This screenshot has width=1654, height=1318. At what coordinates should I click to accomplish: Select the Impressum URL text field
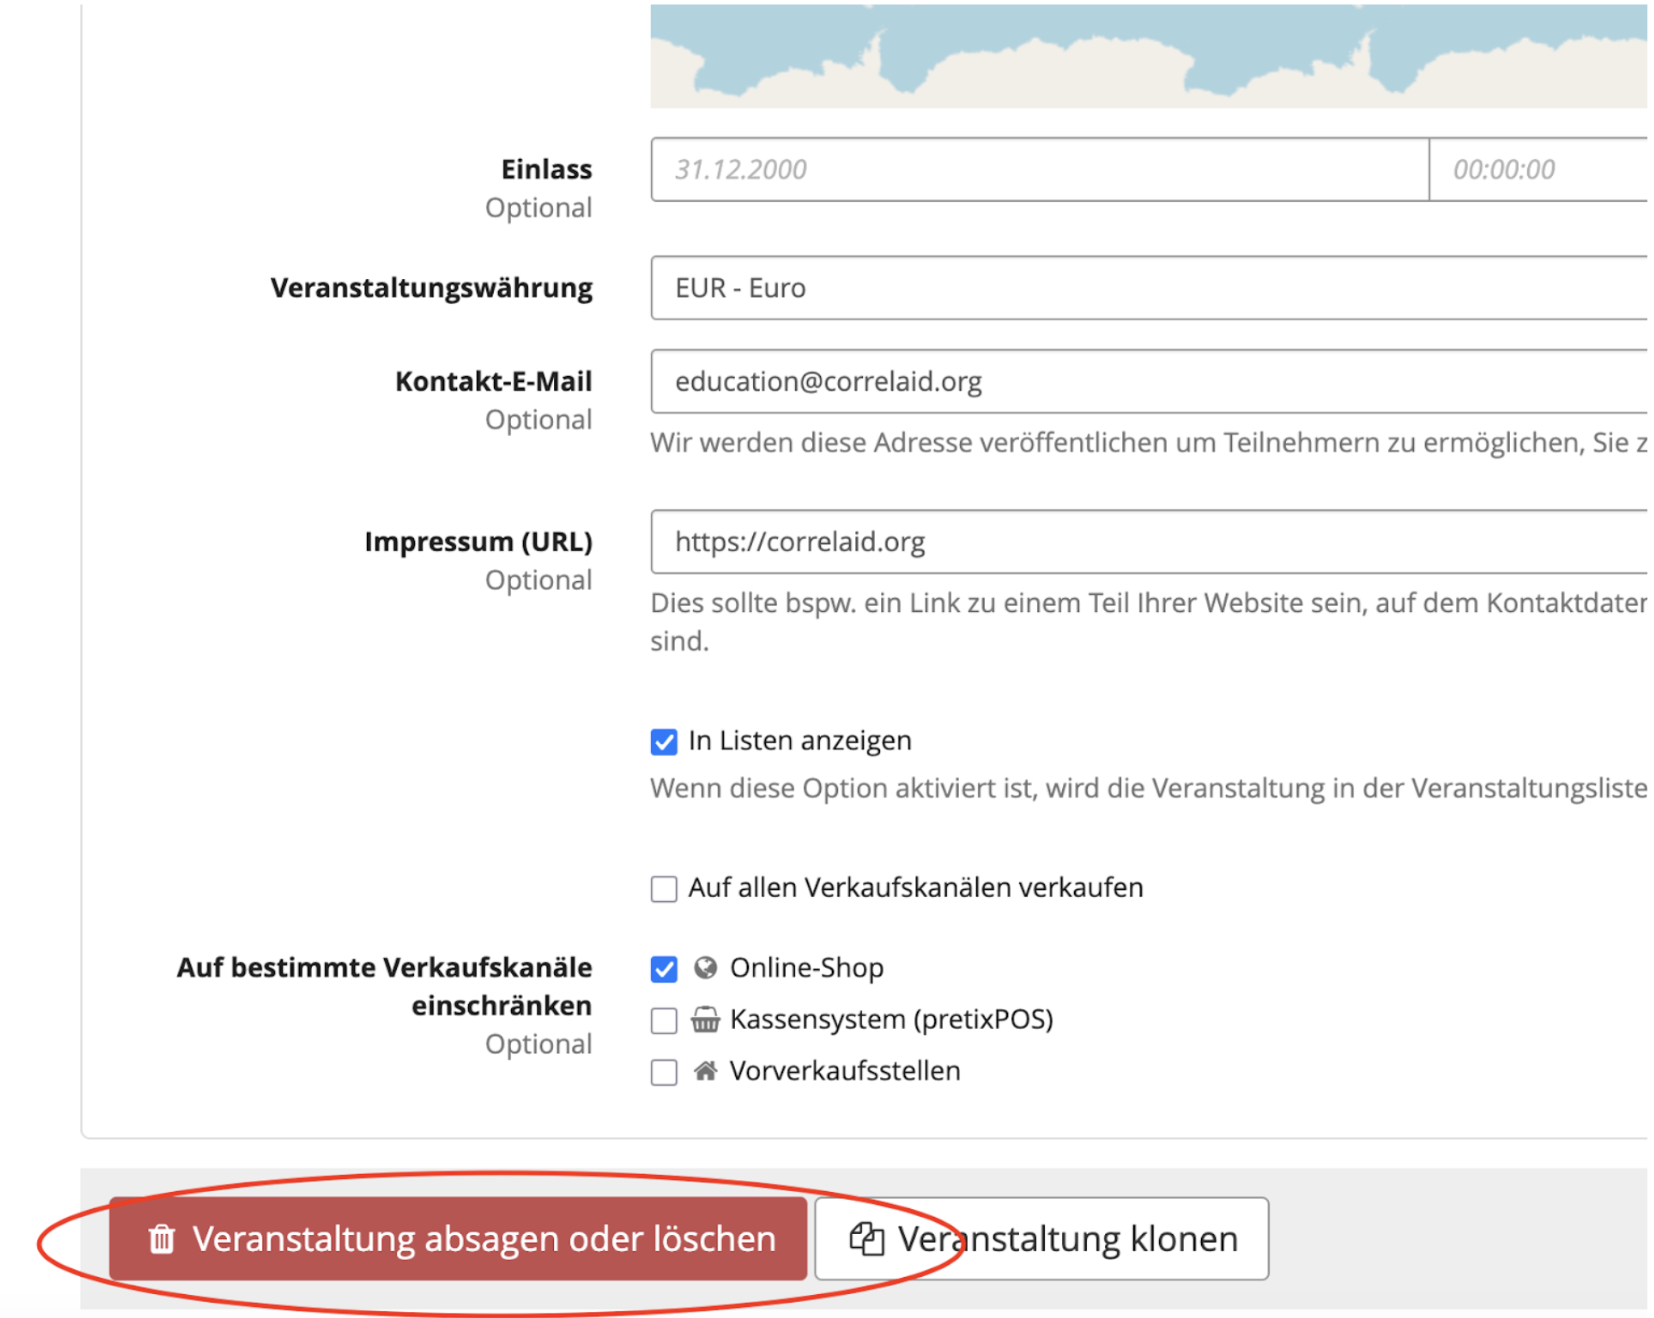[x=1147, y=542]
